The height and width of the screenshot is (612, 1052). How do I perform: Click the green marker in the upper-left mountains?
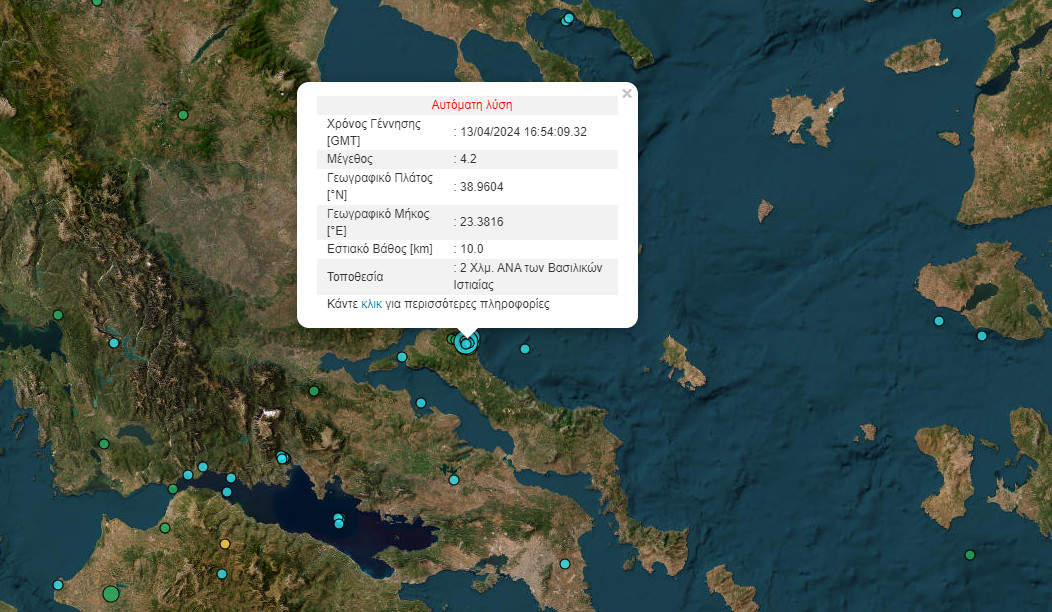tap(183, 115)
